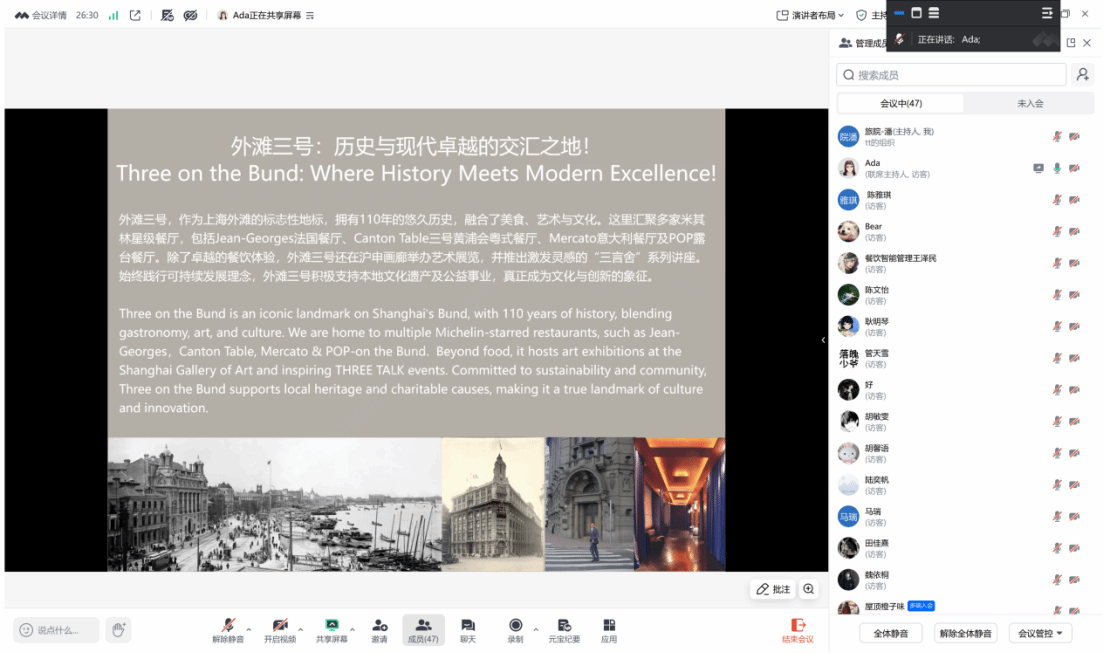Switch to the 未入会 tab
The image size is (1104, 653).
[x=1030, y=104]
